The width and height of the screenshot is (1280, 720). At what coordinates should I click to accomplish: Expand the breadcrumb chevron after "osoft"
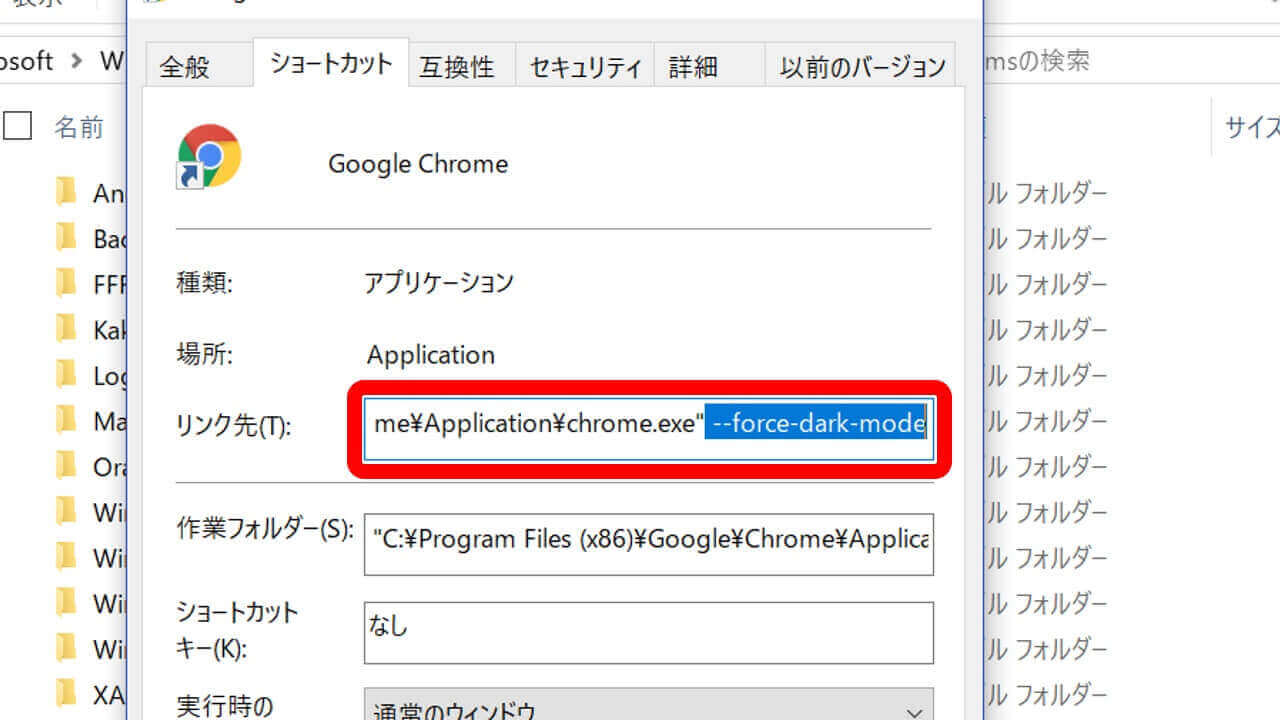click(x=77, y=61)
